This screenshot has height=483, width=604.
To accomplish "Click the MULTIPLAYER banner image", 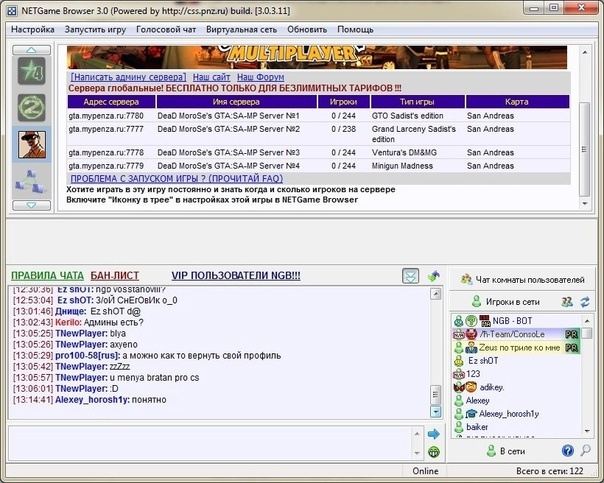I will [317, 57].
